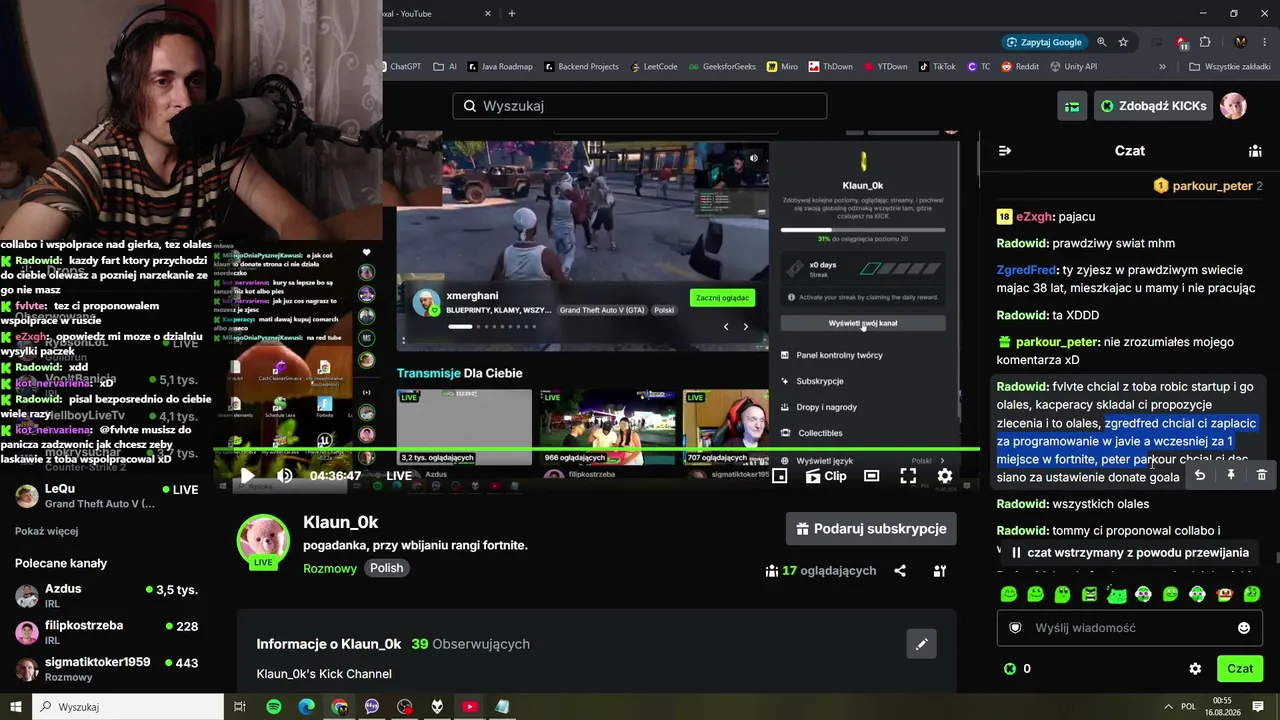Expand the hidden bookmarks overflow chevron
This screenshot has width=1280, height=720.
(x=1162, y=67)
